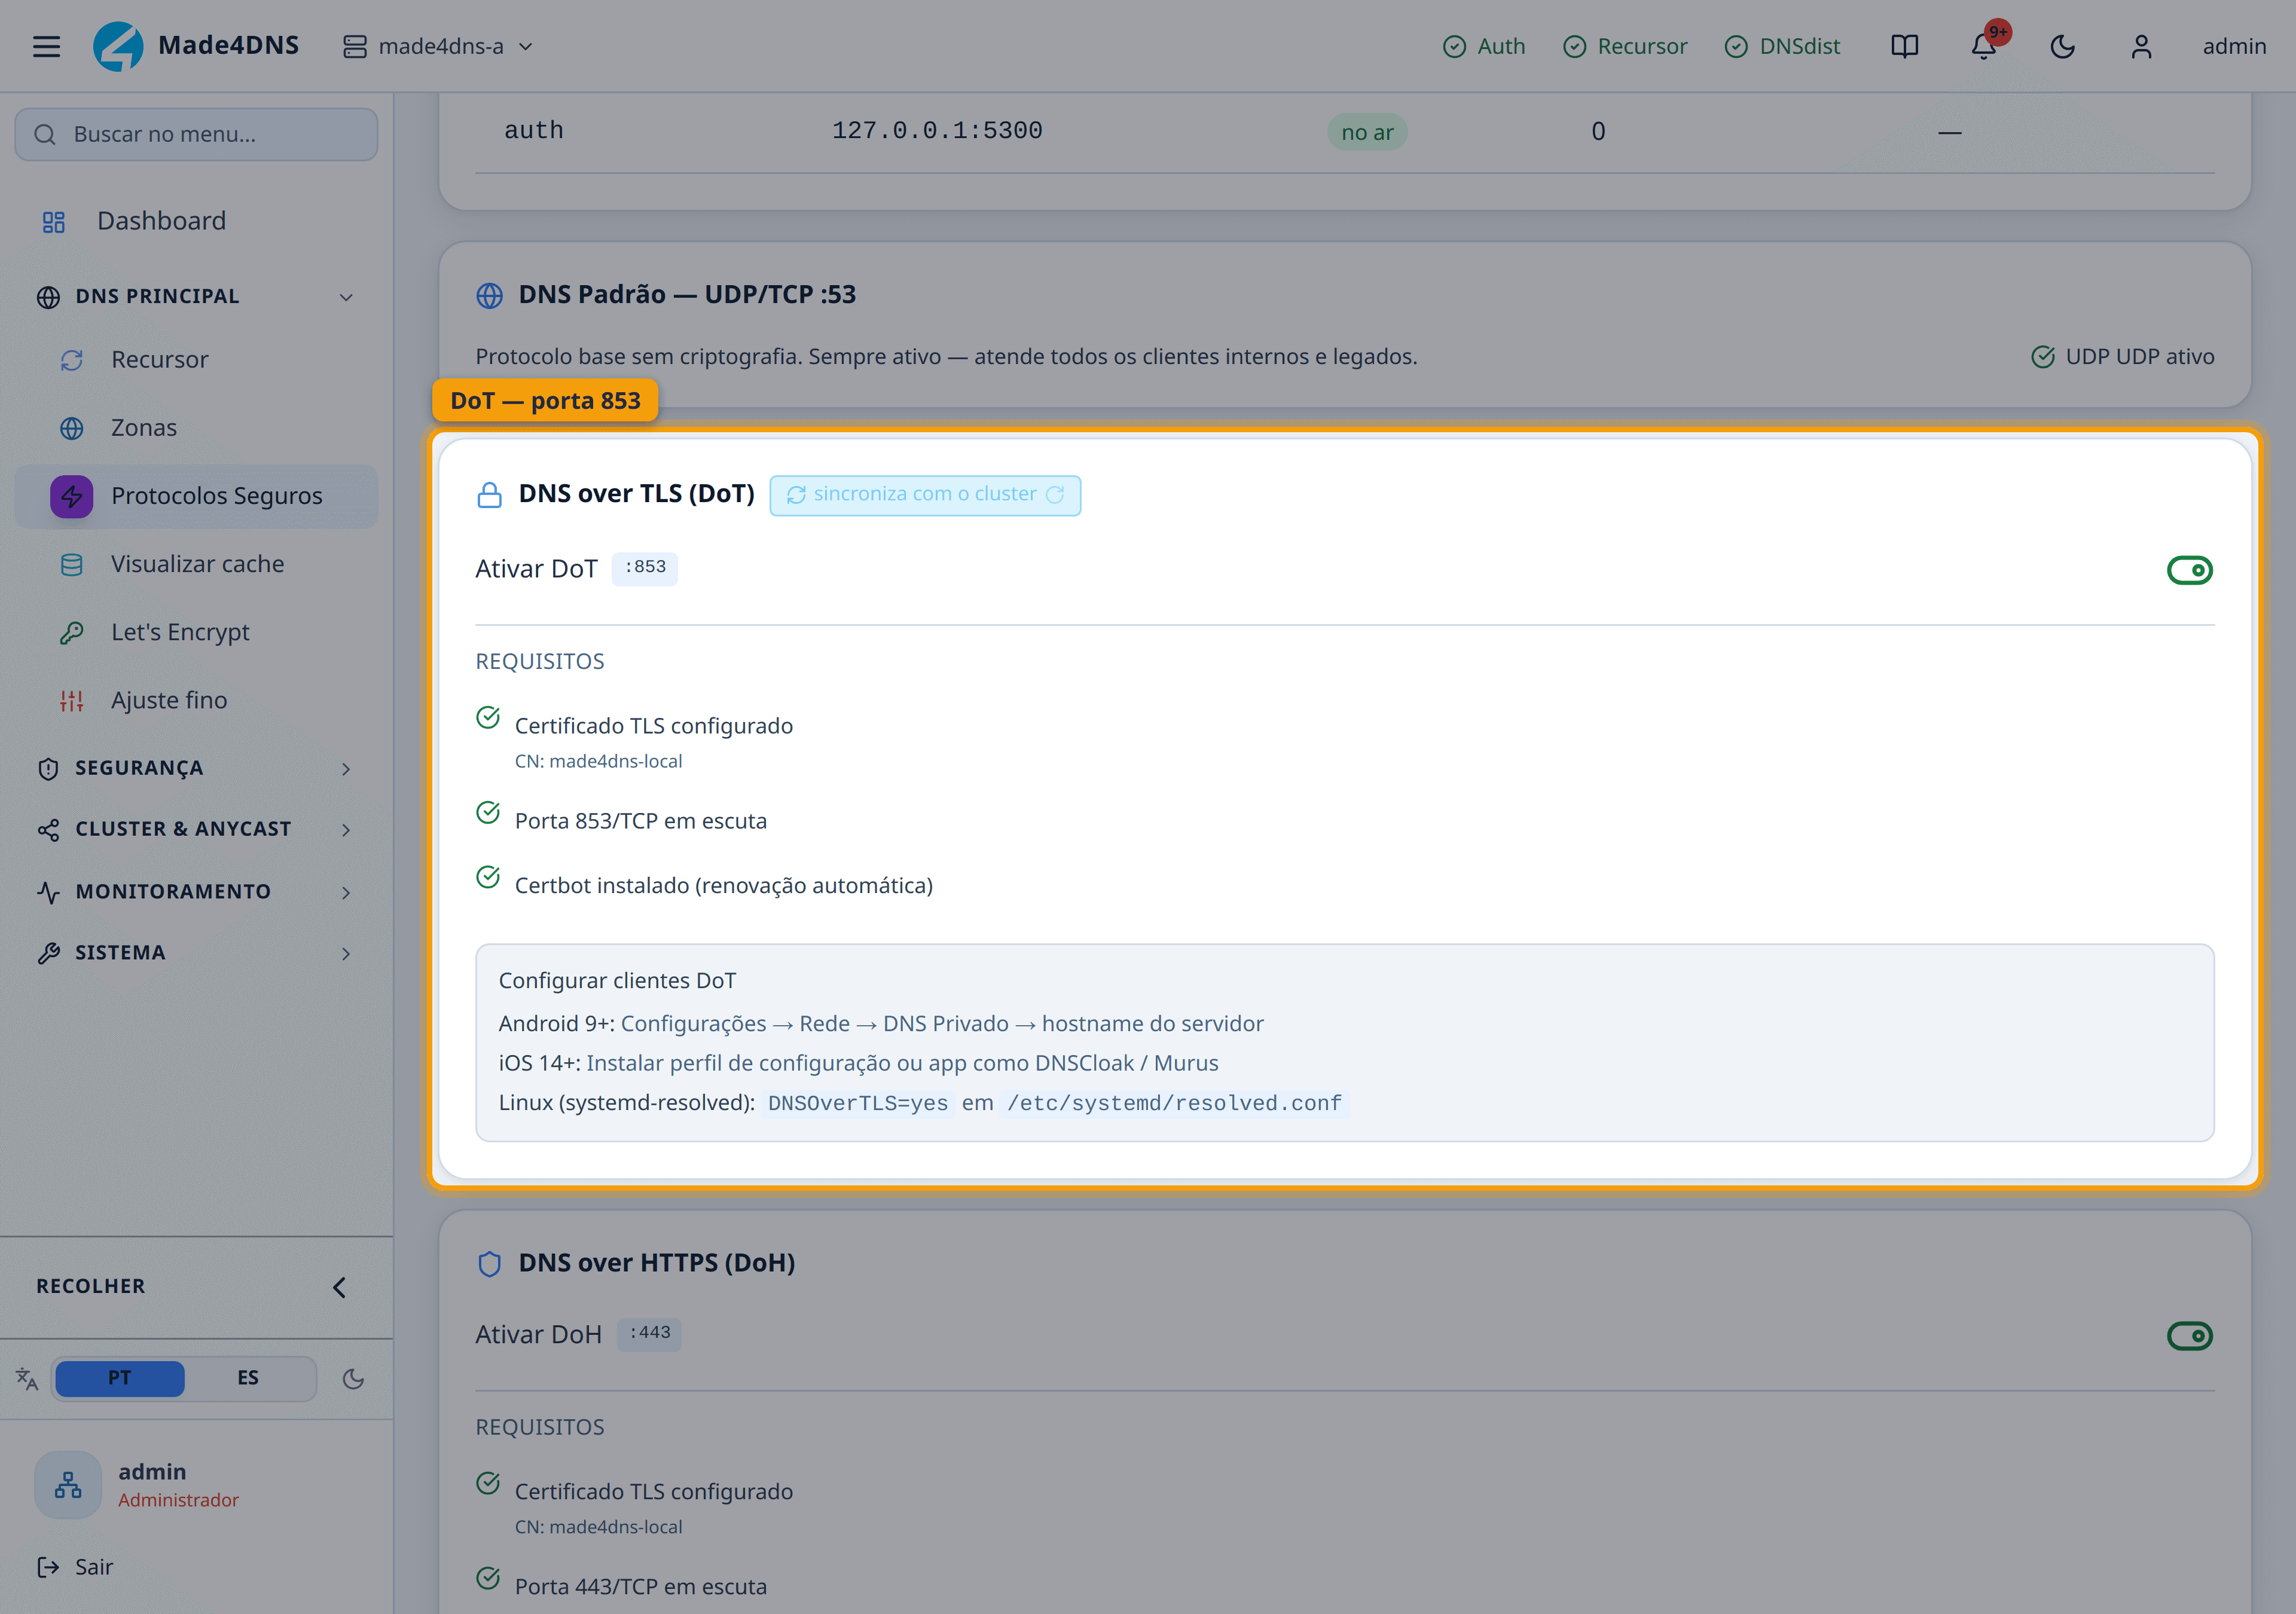
Task: Click the admin username in header
Action: (x=2234, y=46)
